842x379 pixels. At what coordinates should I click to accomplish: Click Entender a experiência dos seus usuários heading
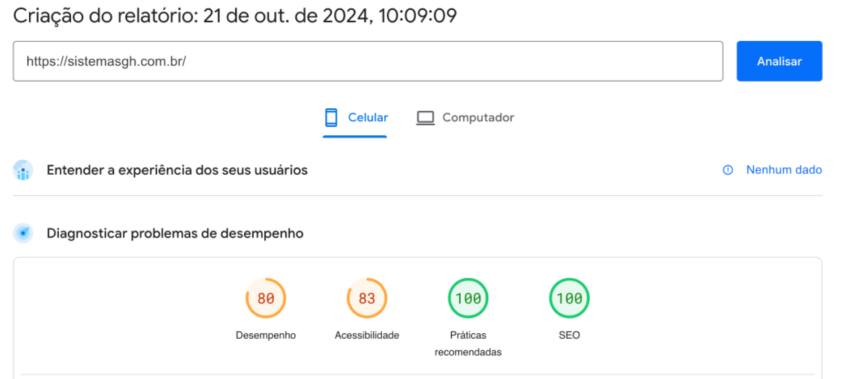[177, 170]
